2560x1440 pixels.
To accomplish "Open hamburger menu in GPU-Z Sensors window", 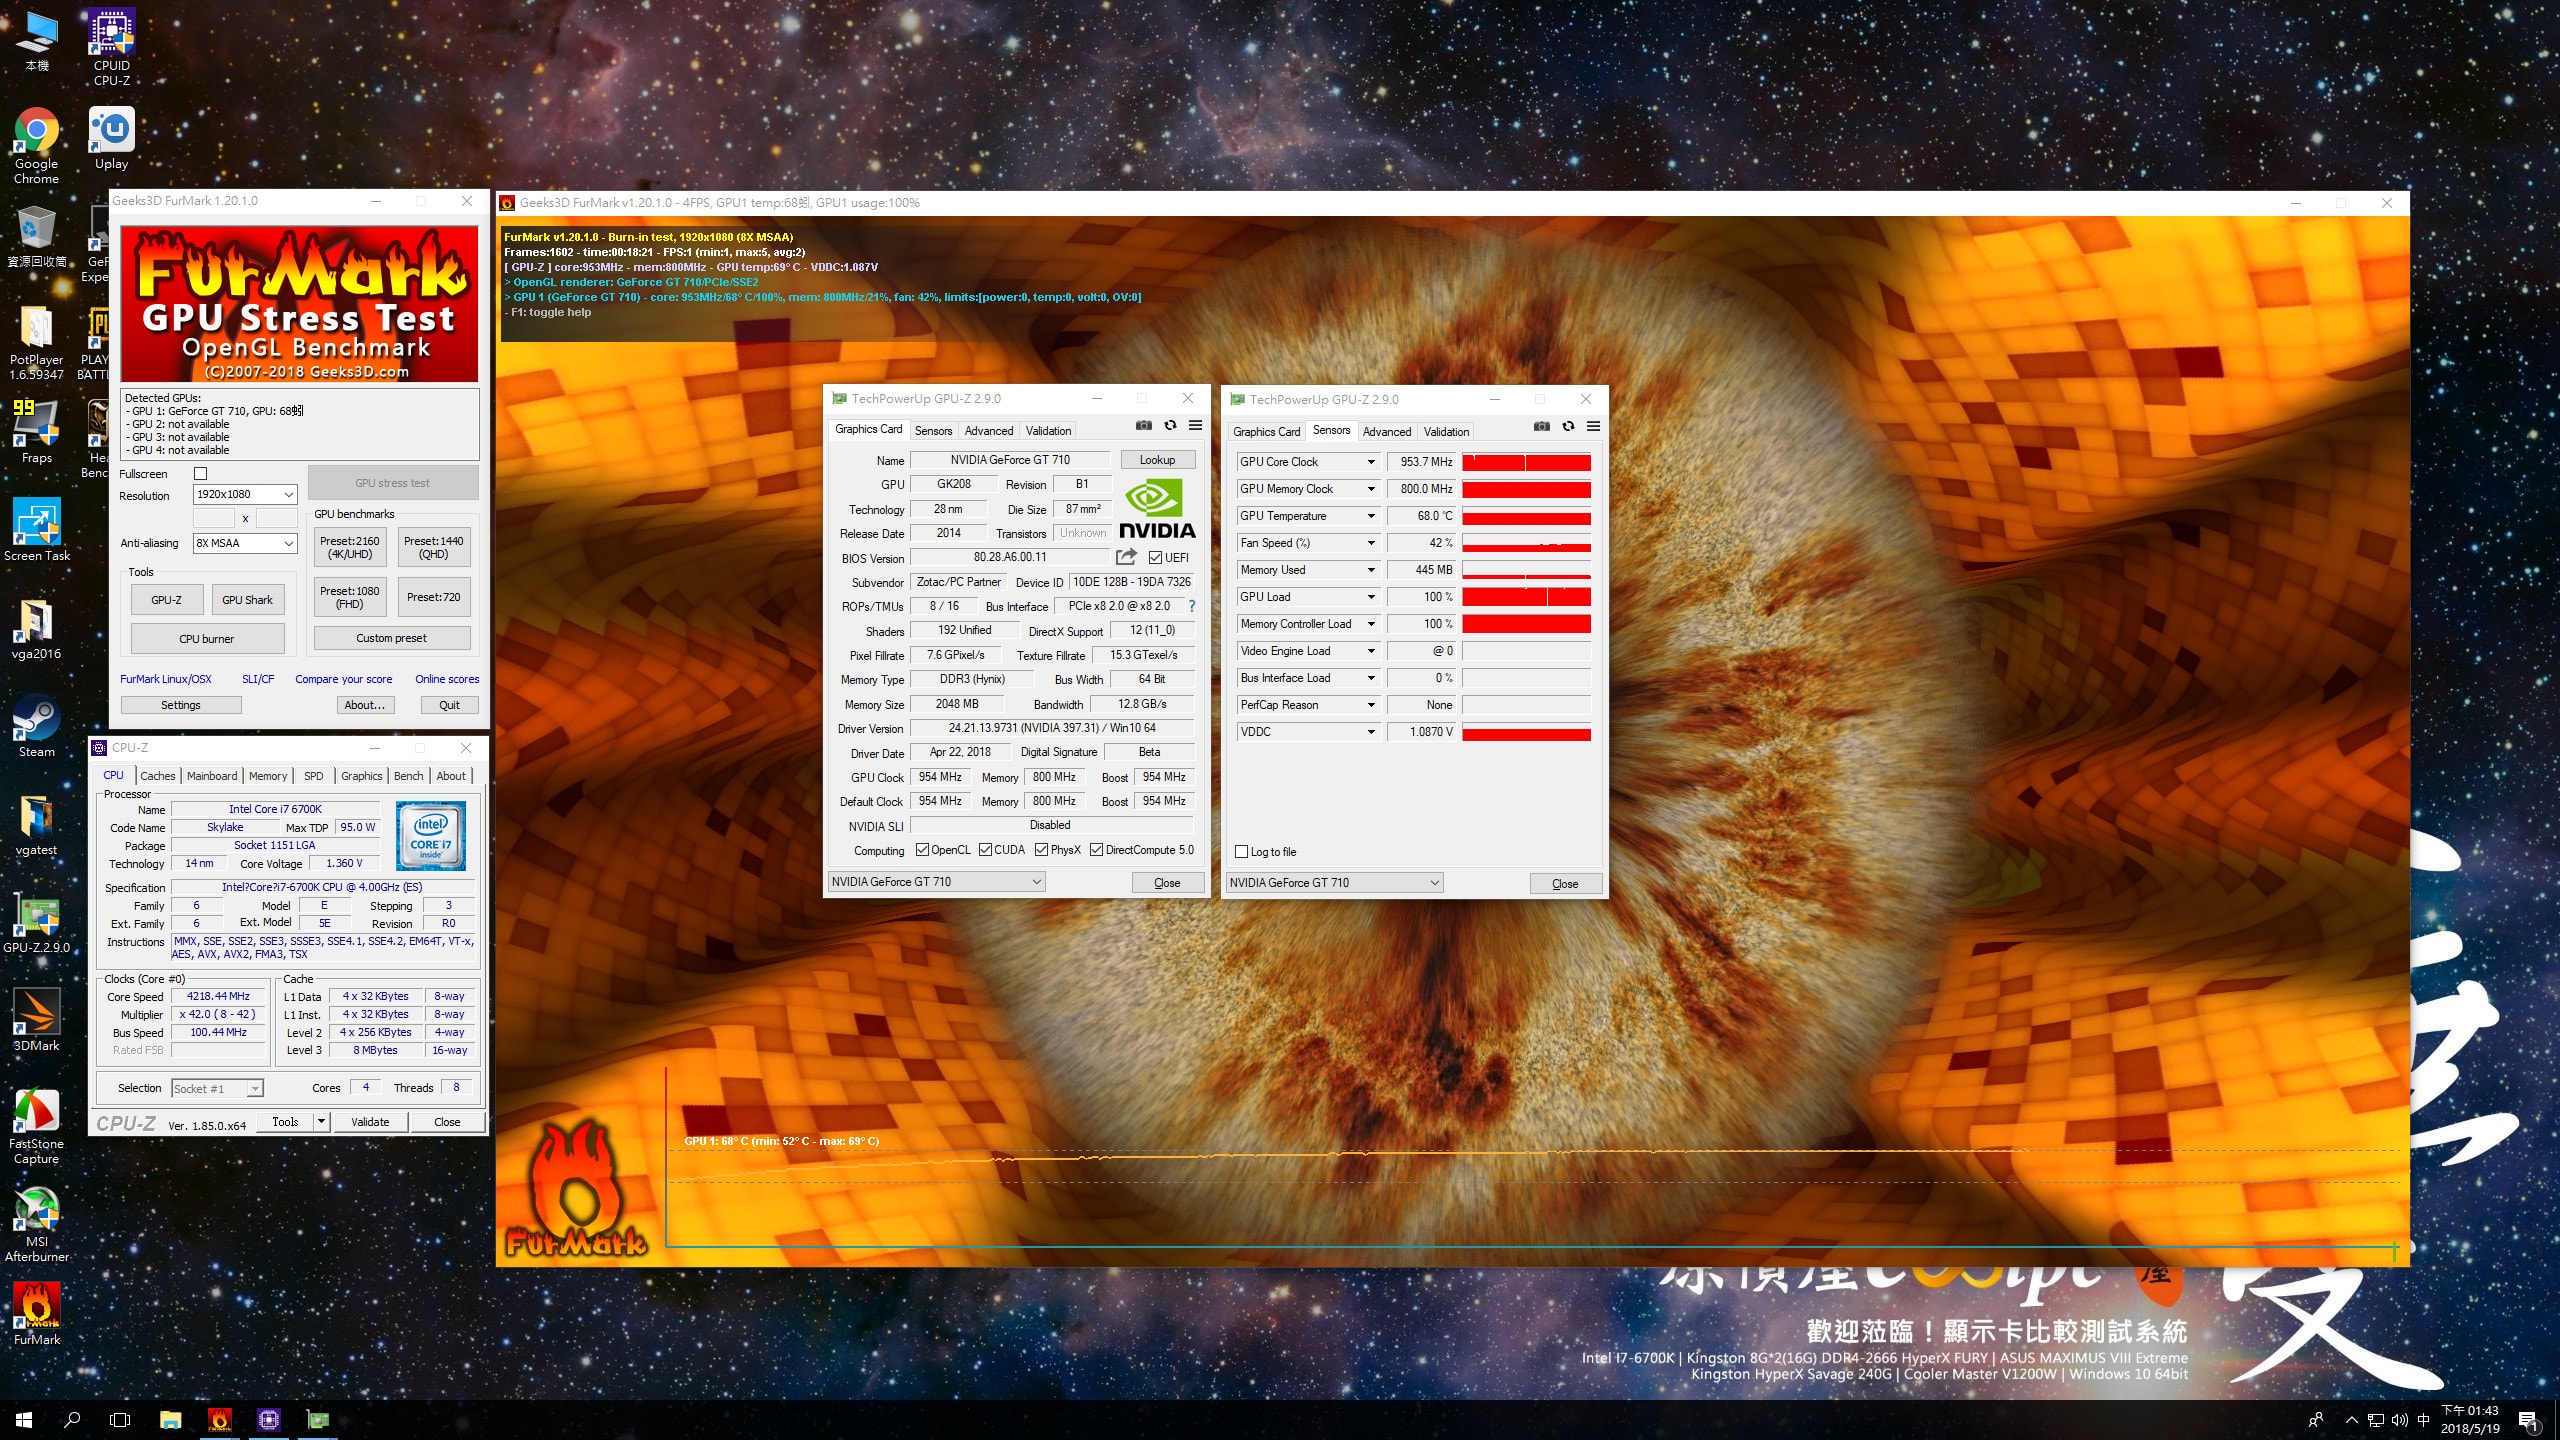I will (x=1593, y=426).
